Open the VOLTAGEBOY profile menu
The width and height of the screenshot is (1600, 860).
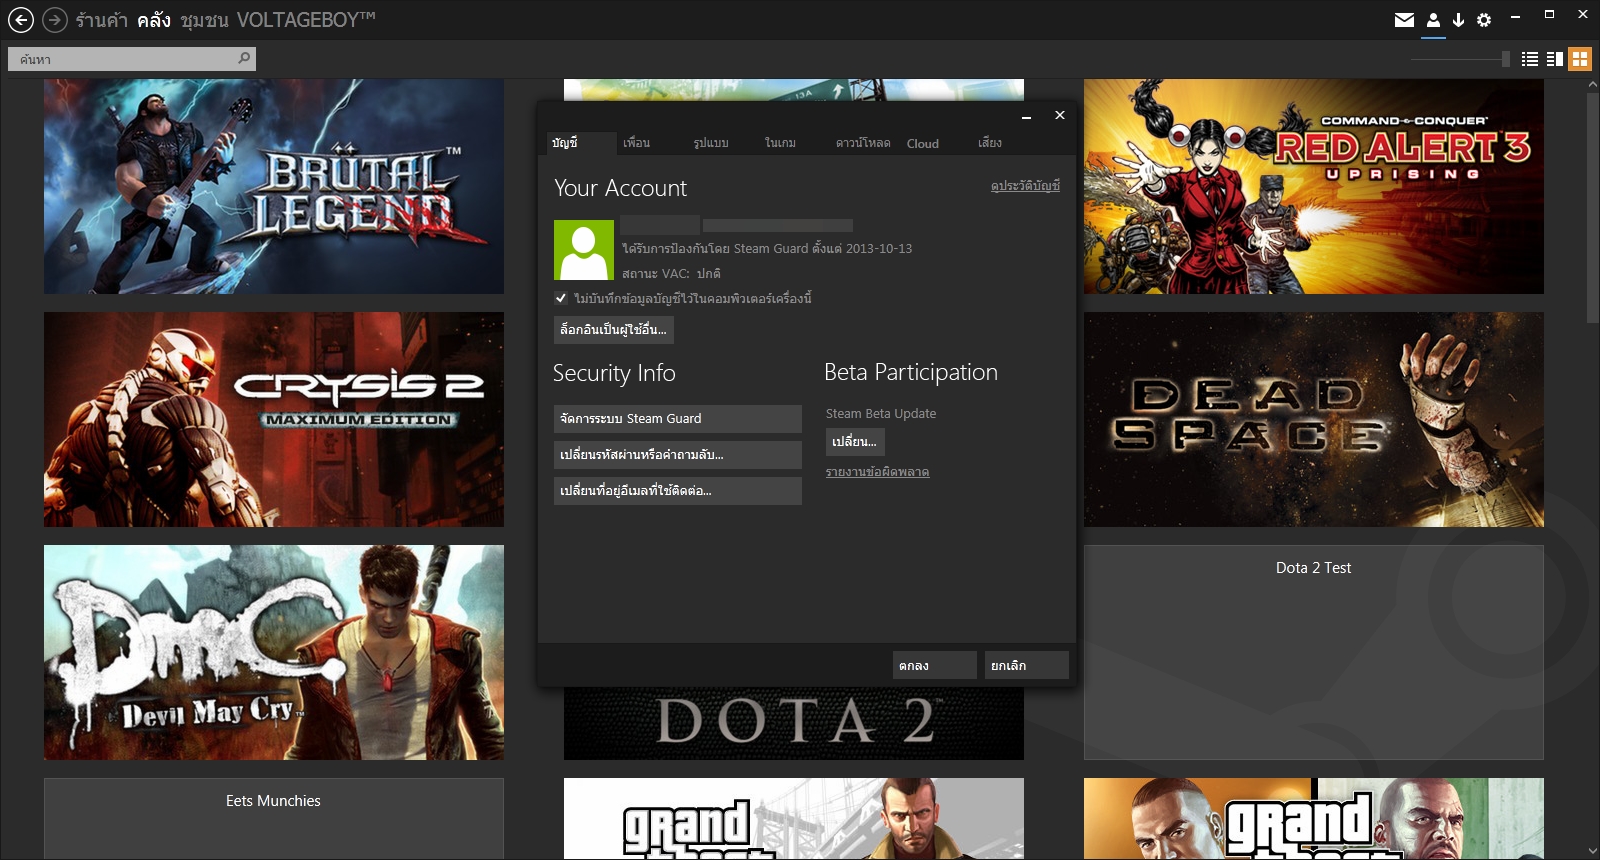tap(306, 20)
